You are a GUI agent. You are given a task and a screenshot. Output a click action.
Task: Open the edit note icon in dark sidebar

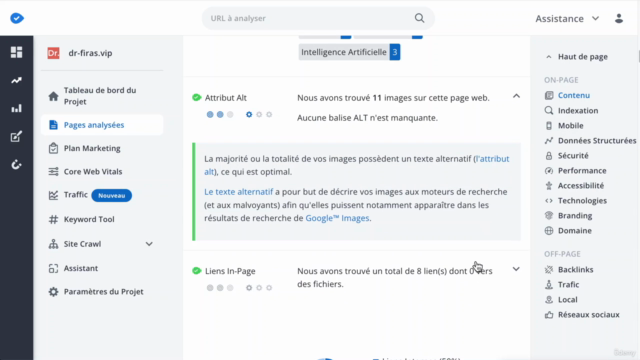(16, 136)
